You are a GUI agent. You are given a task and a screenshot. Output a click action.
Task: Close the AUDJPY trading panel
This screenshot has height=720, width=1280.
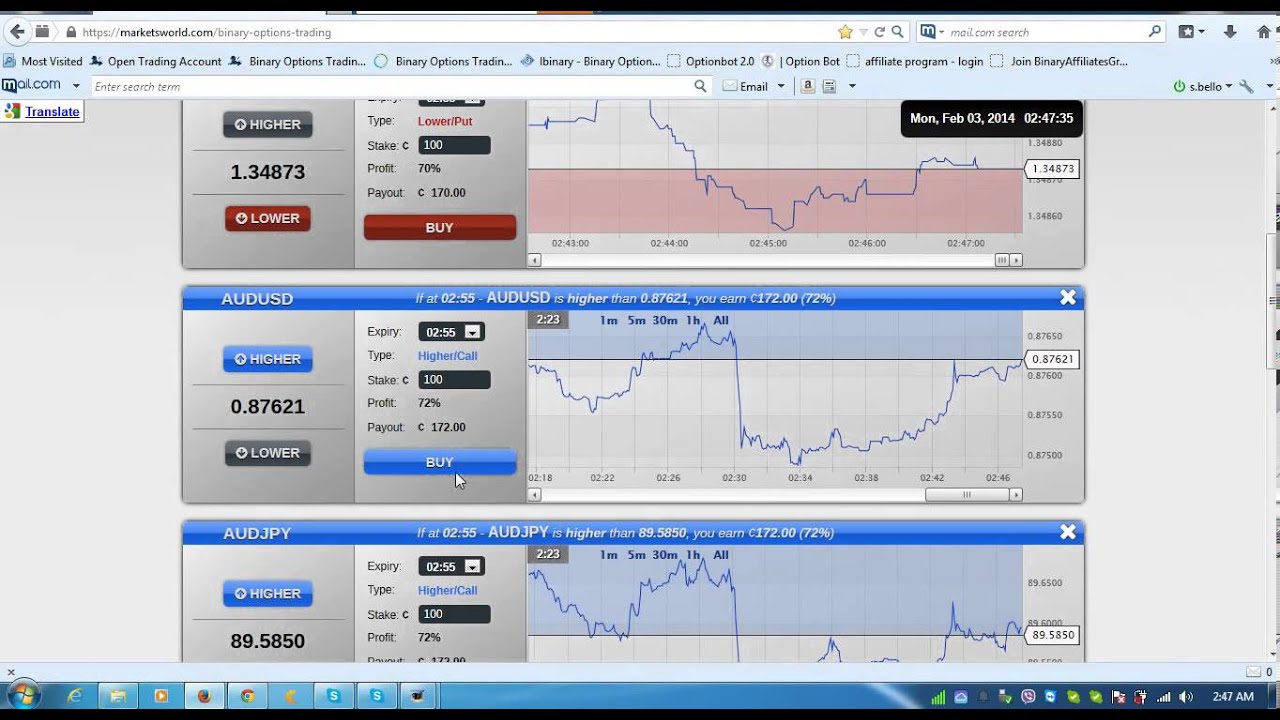pos(1068,532)
